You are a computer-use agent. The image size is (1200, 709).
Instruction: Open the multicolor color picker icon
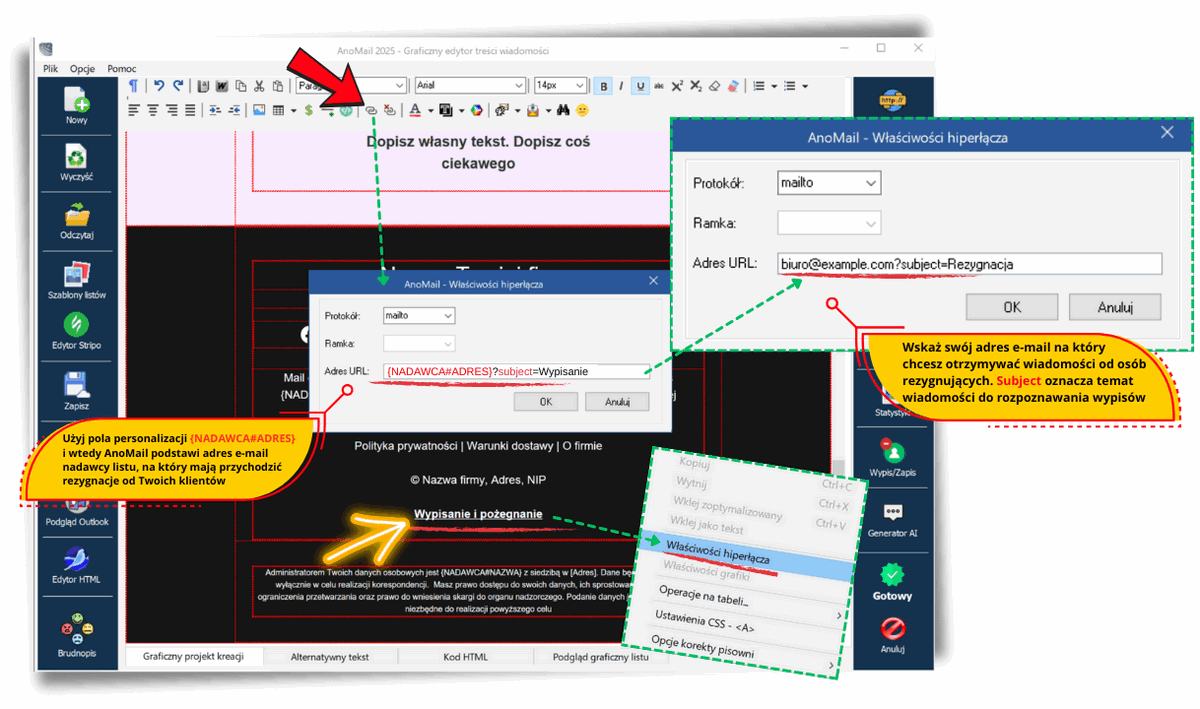tap(477, 110)
